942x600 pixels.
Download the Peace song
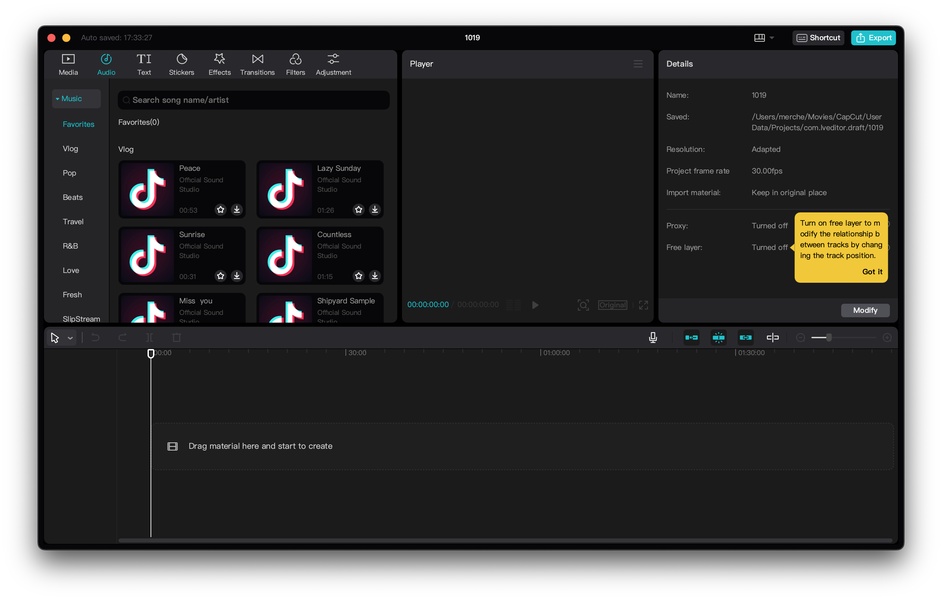click(237, 210)
